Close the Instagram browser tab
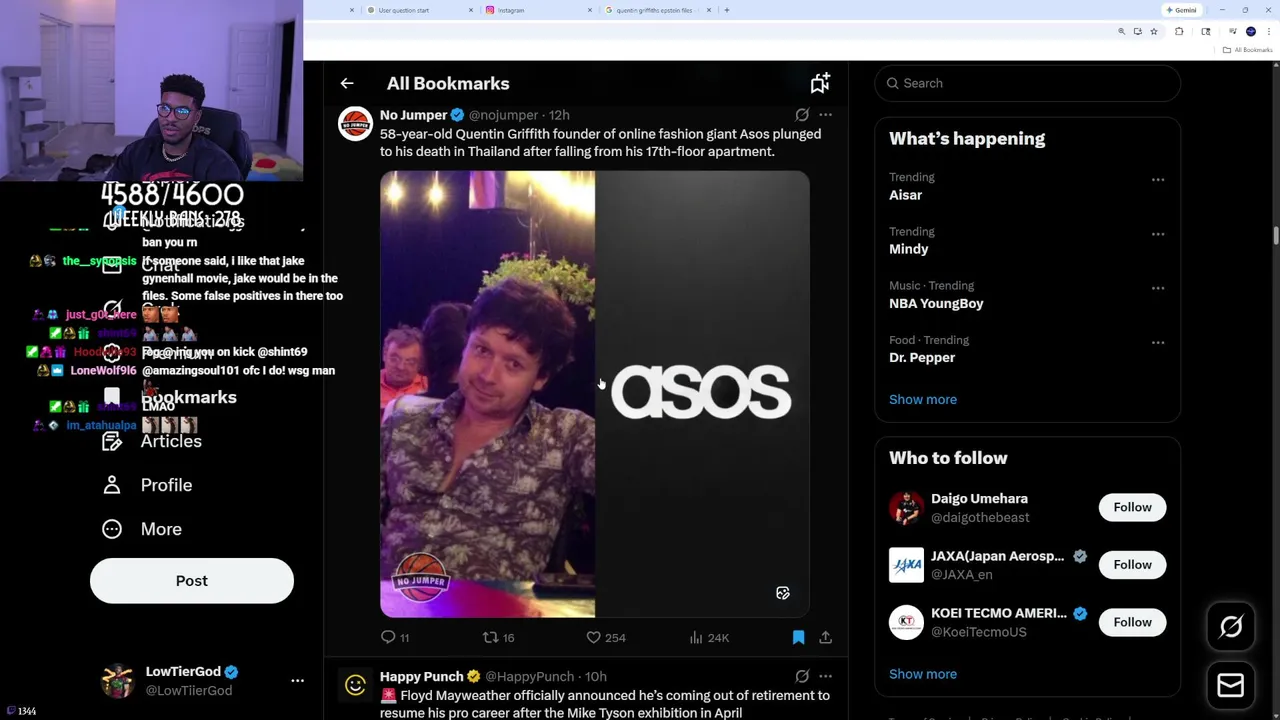This screenshot has width=1280, height=720. (x=589, y=10)
